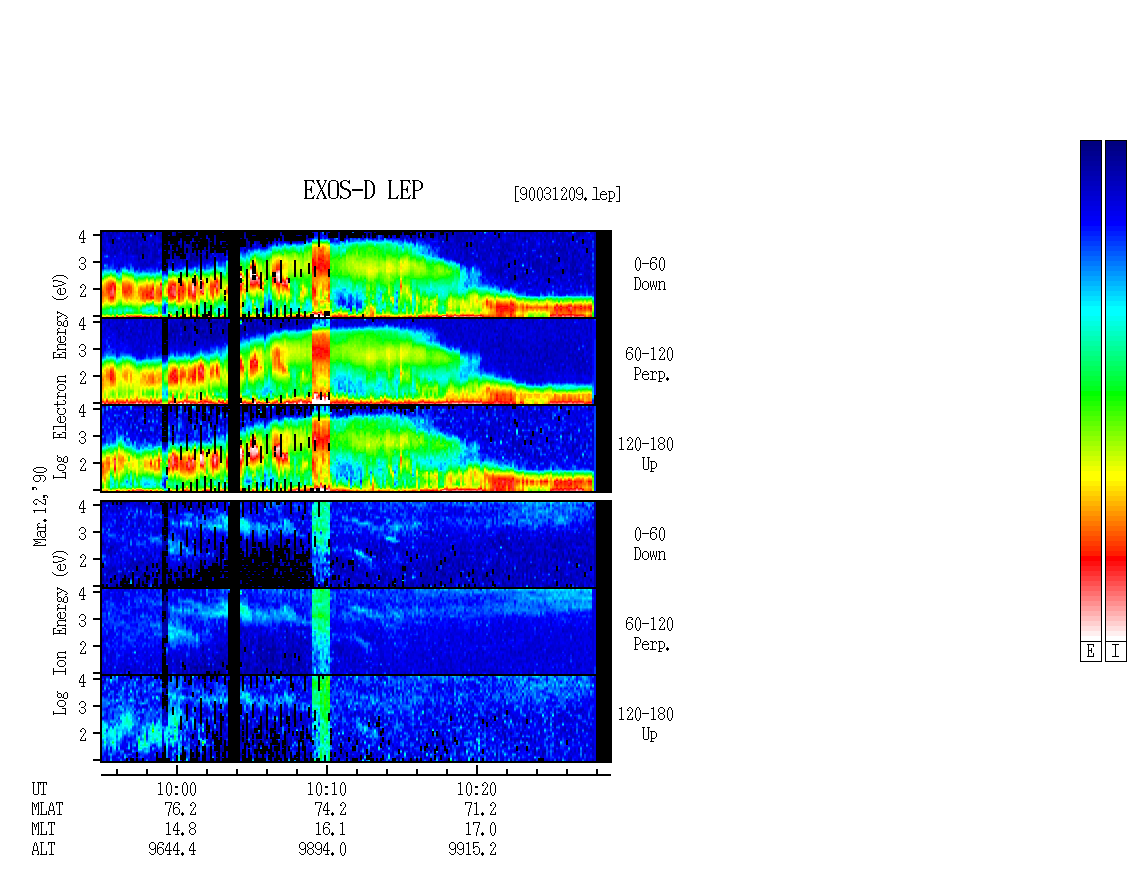Screen dimensions: 1130x875
Task: Click the MLT row label
Action: (x=43, y=830)
